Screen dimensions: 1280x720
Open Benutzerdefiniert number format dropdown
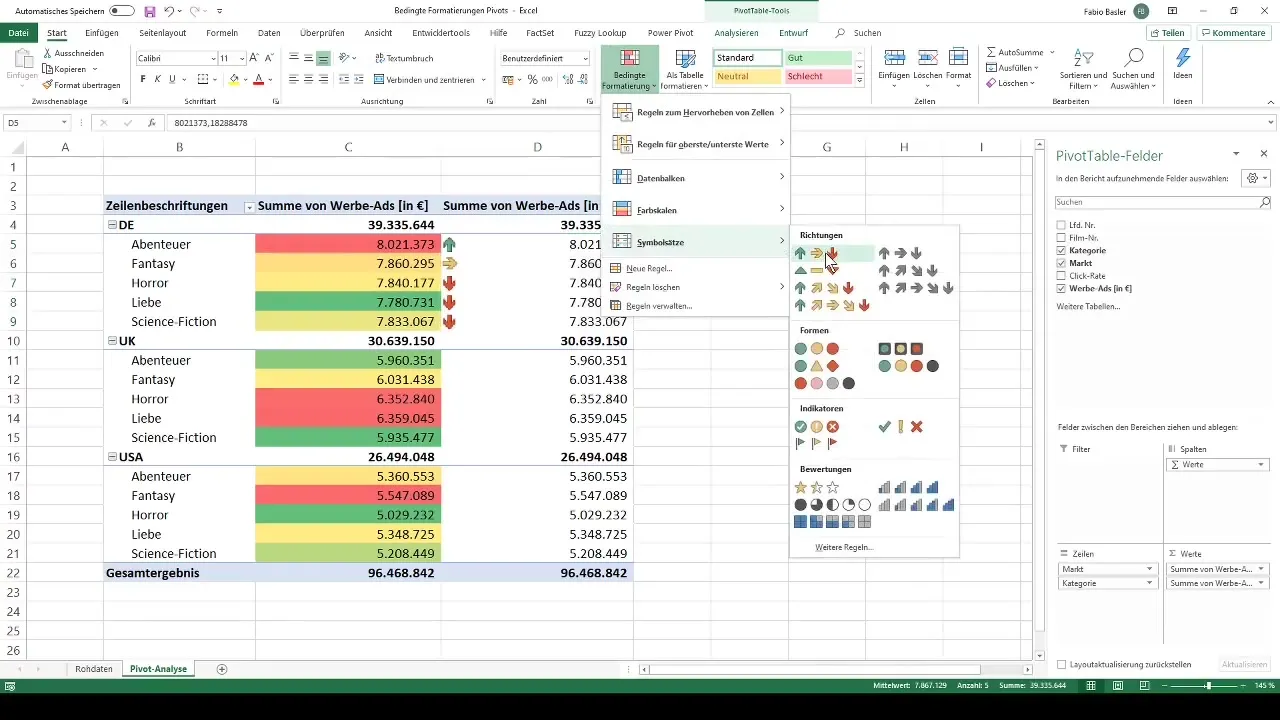pos(585,59)
